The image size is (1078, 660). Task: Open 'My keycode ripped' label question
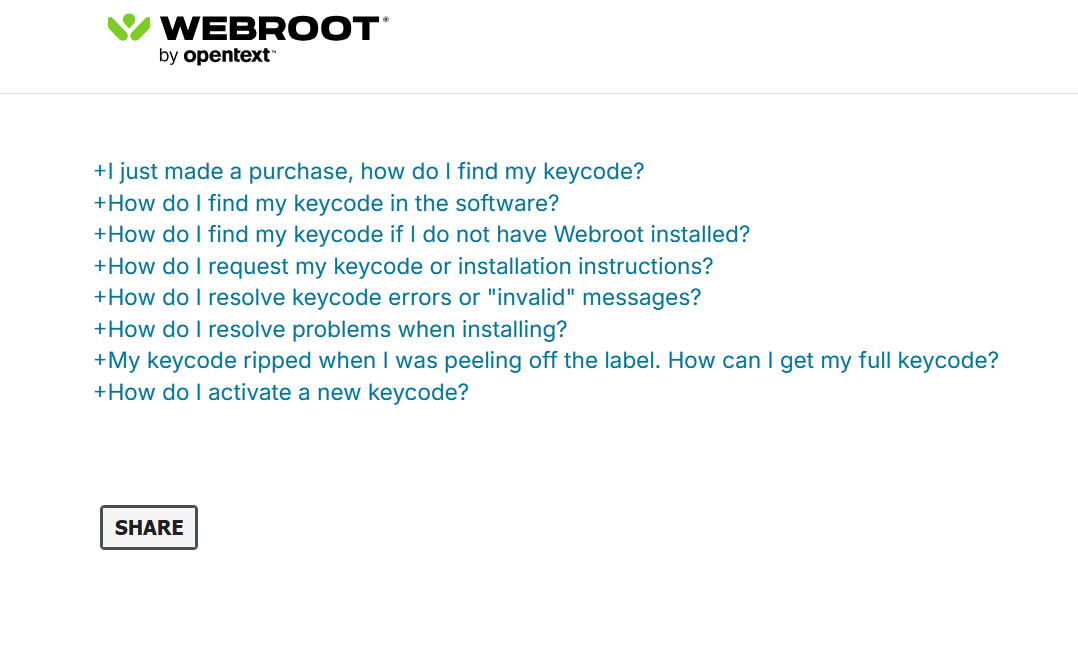tap(553, 361)
